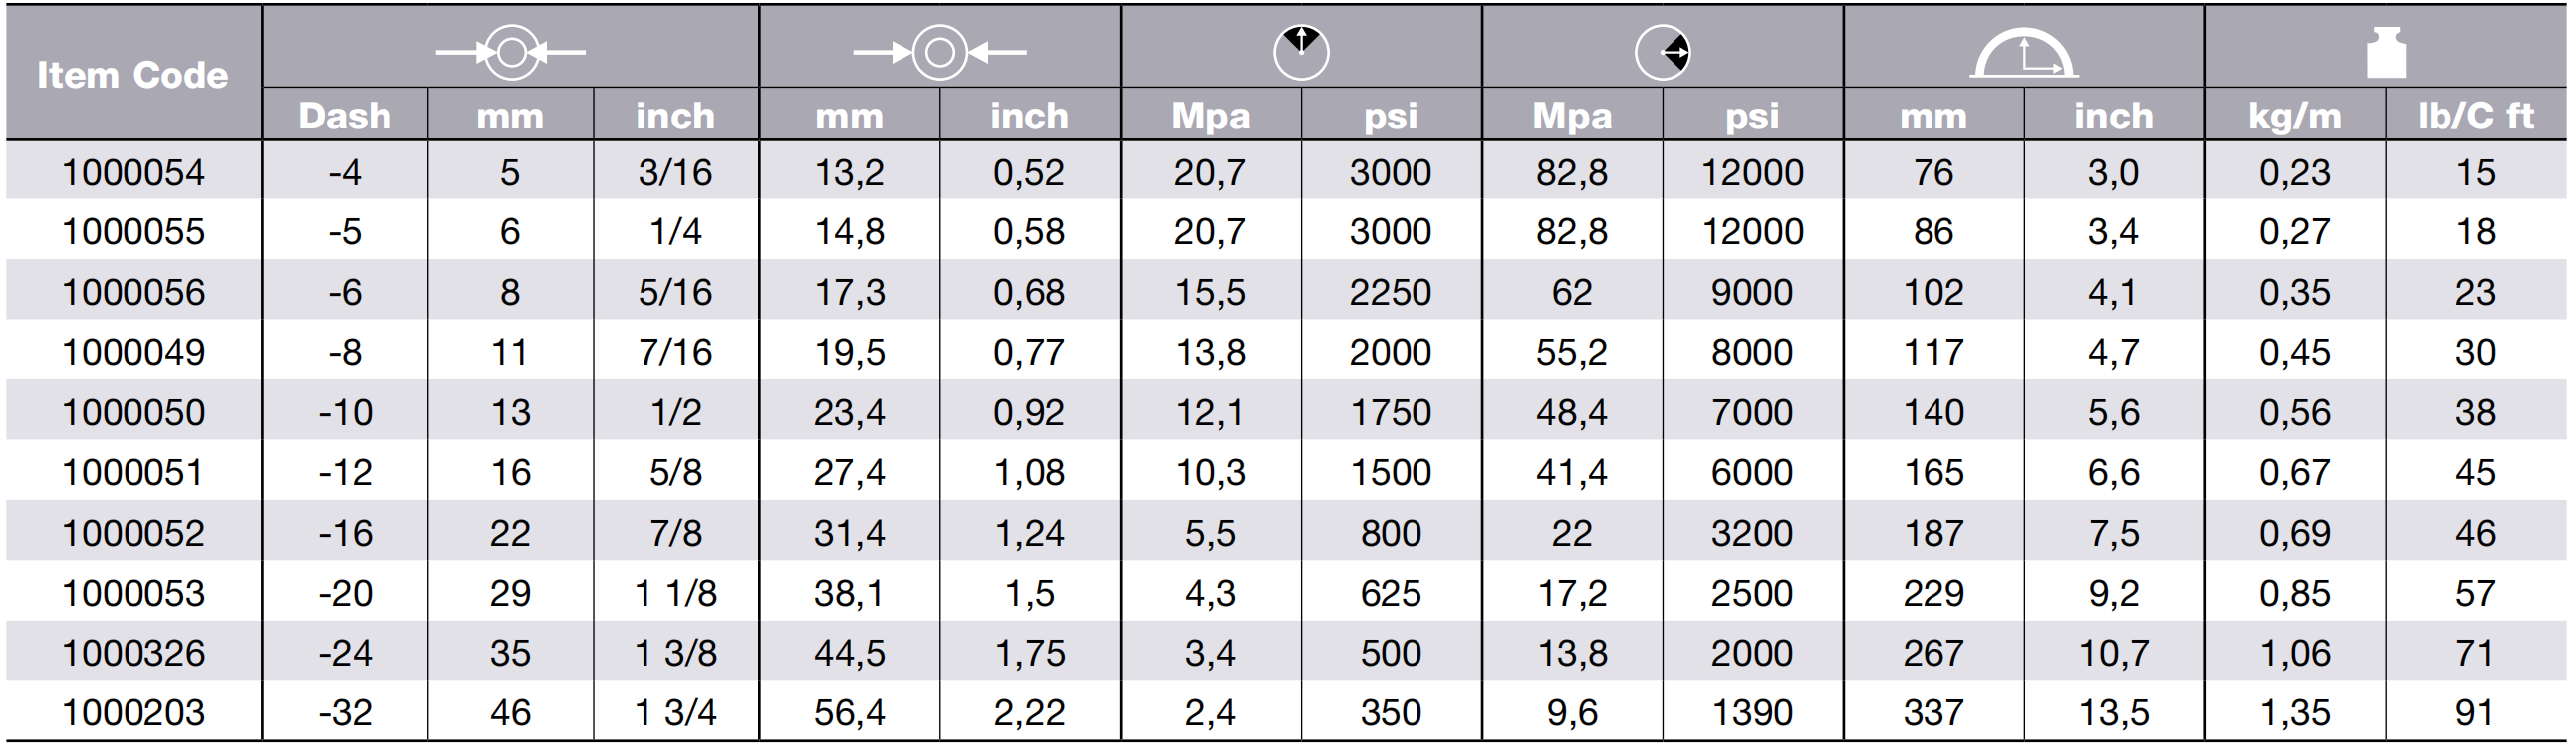Click the bend radius icon
Image resolution: width=2576 pixels, height=751 pixels.
pyautogui.click(x=2024, y=53)
